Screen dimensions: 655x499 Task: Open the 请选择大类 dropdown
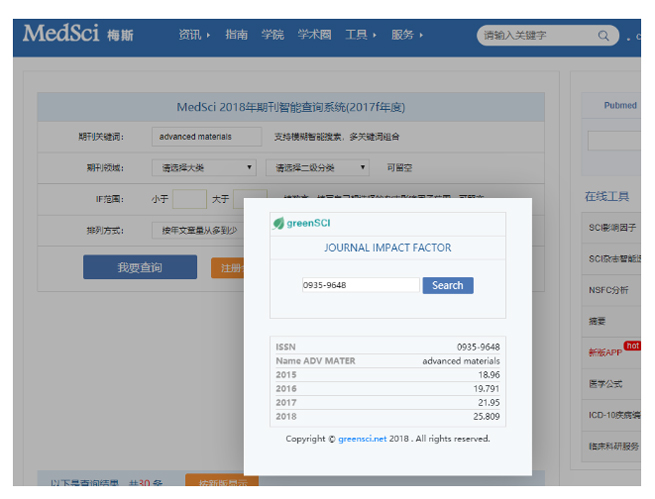[204, 168]
